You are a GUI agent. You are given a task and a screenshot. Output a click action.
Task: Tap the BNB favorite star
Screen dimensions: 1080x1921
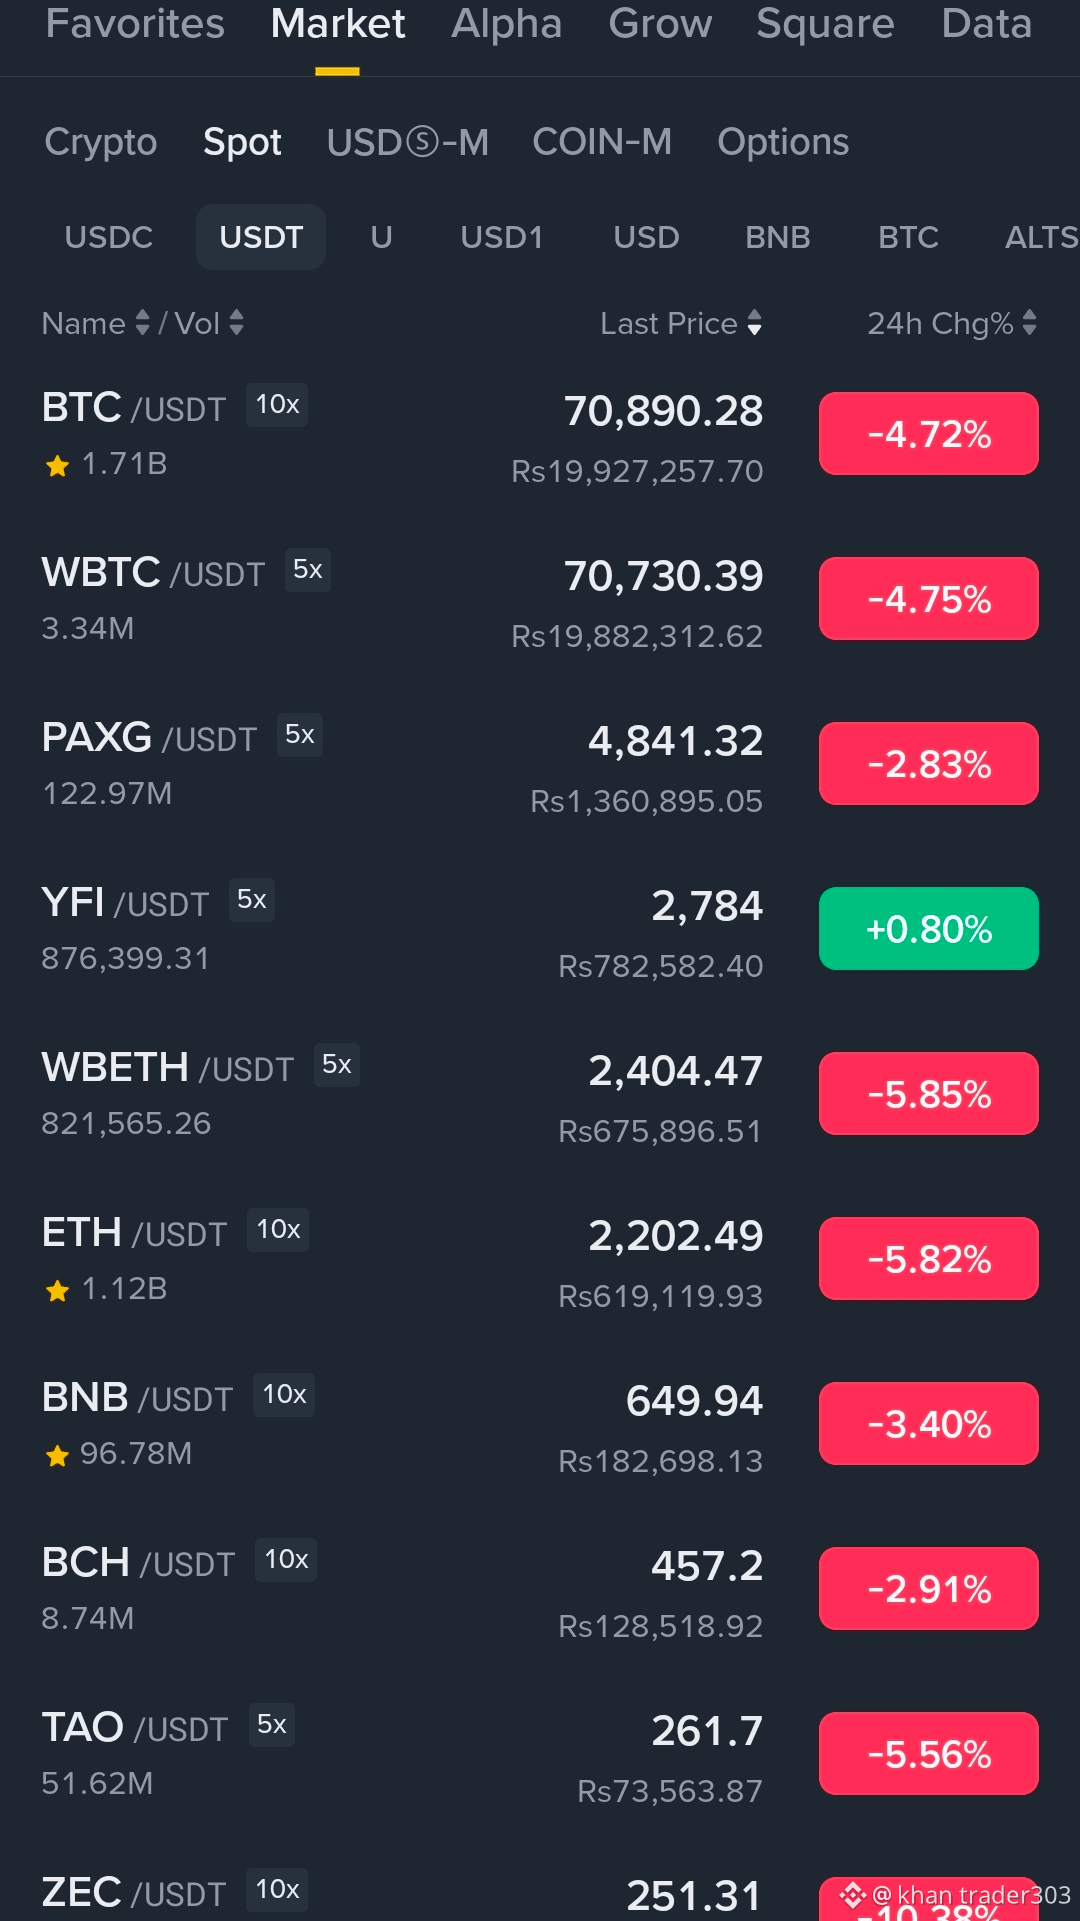[x=57, y=1455]
